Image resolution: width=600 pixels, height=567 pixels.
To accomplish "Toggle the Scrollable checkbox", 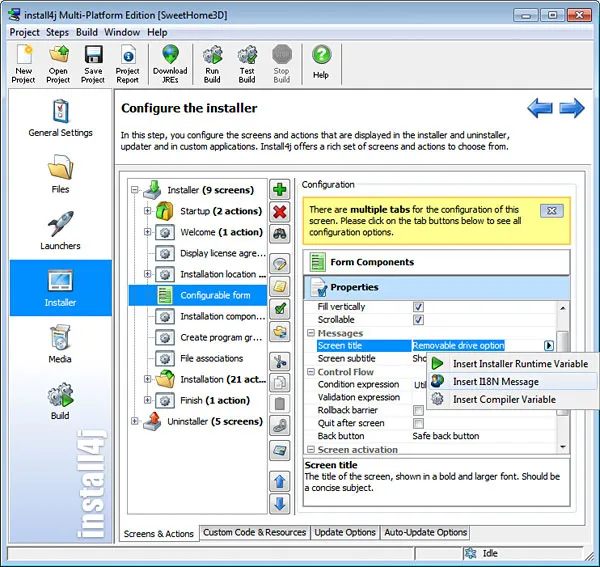I will pos(418,320).
